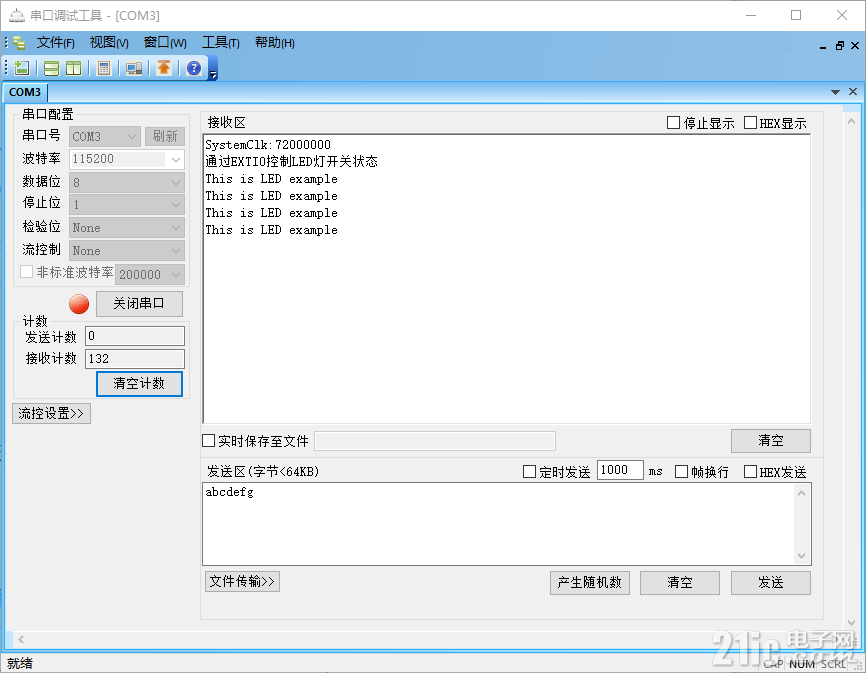
Task: Enable the HEX发送 checkbox
Action: coord(750,471)
